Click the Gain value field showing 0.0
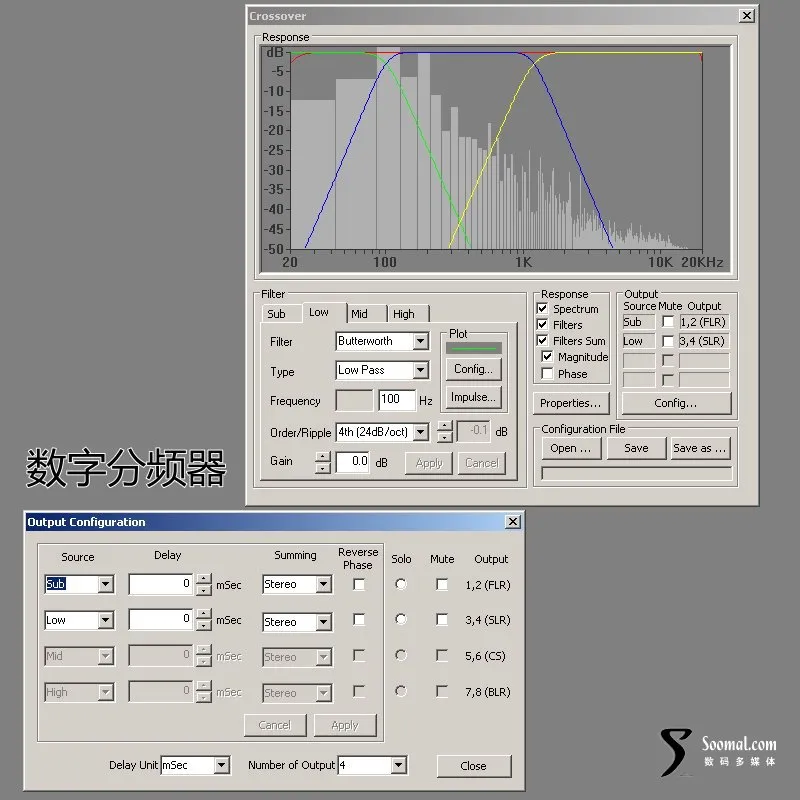This screenshot has height=800, width=800. (353, 462)
